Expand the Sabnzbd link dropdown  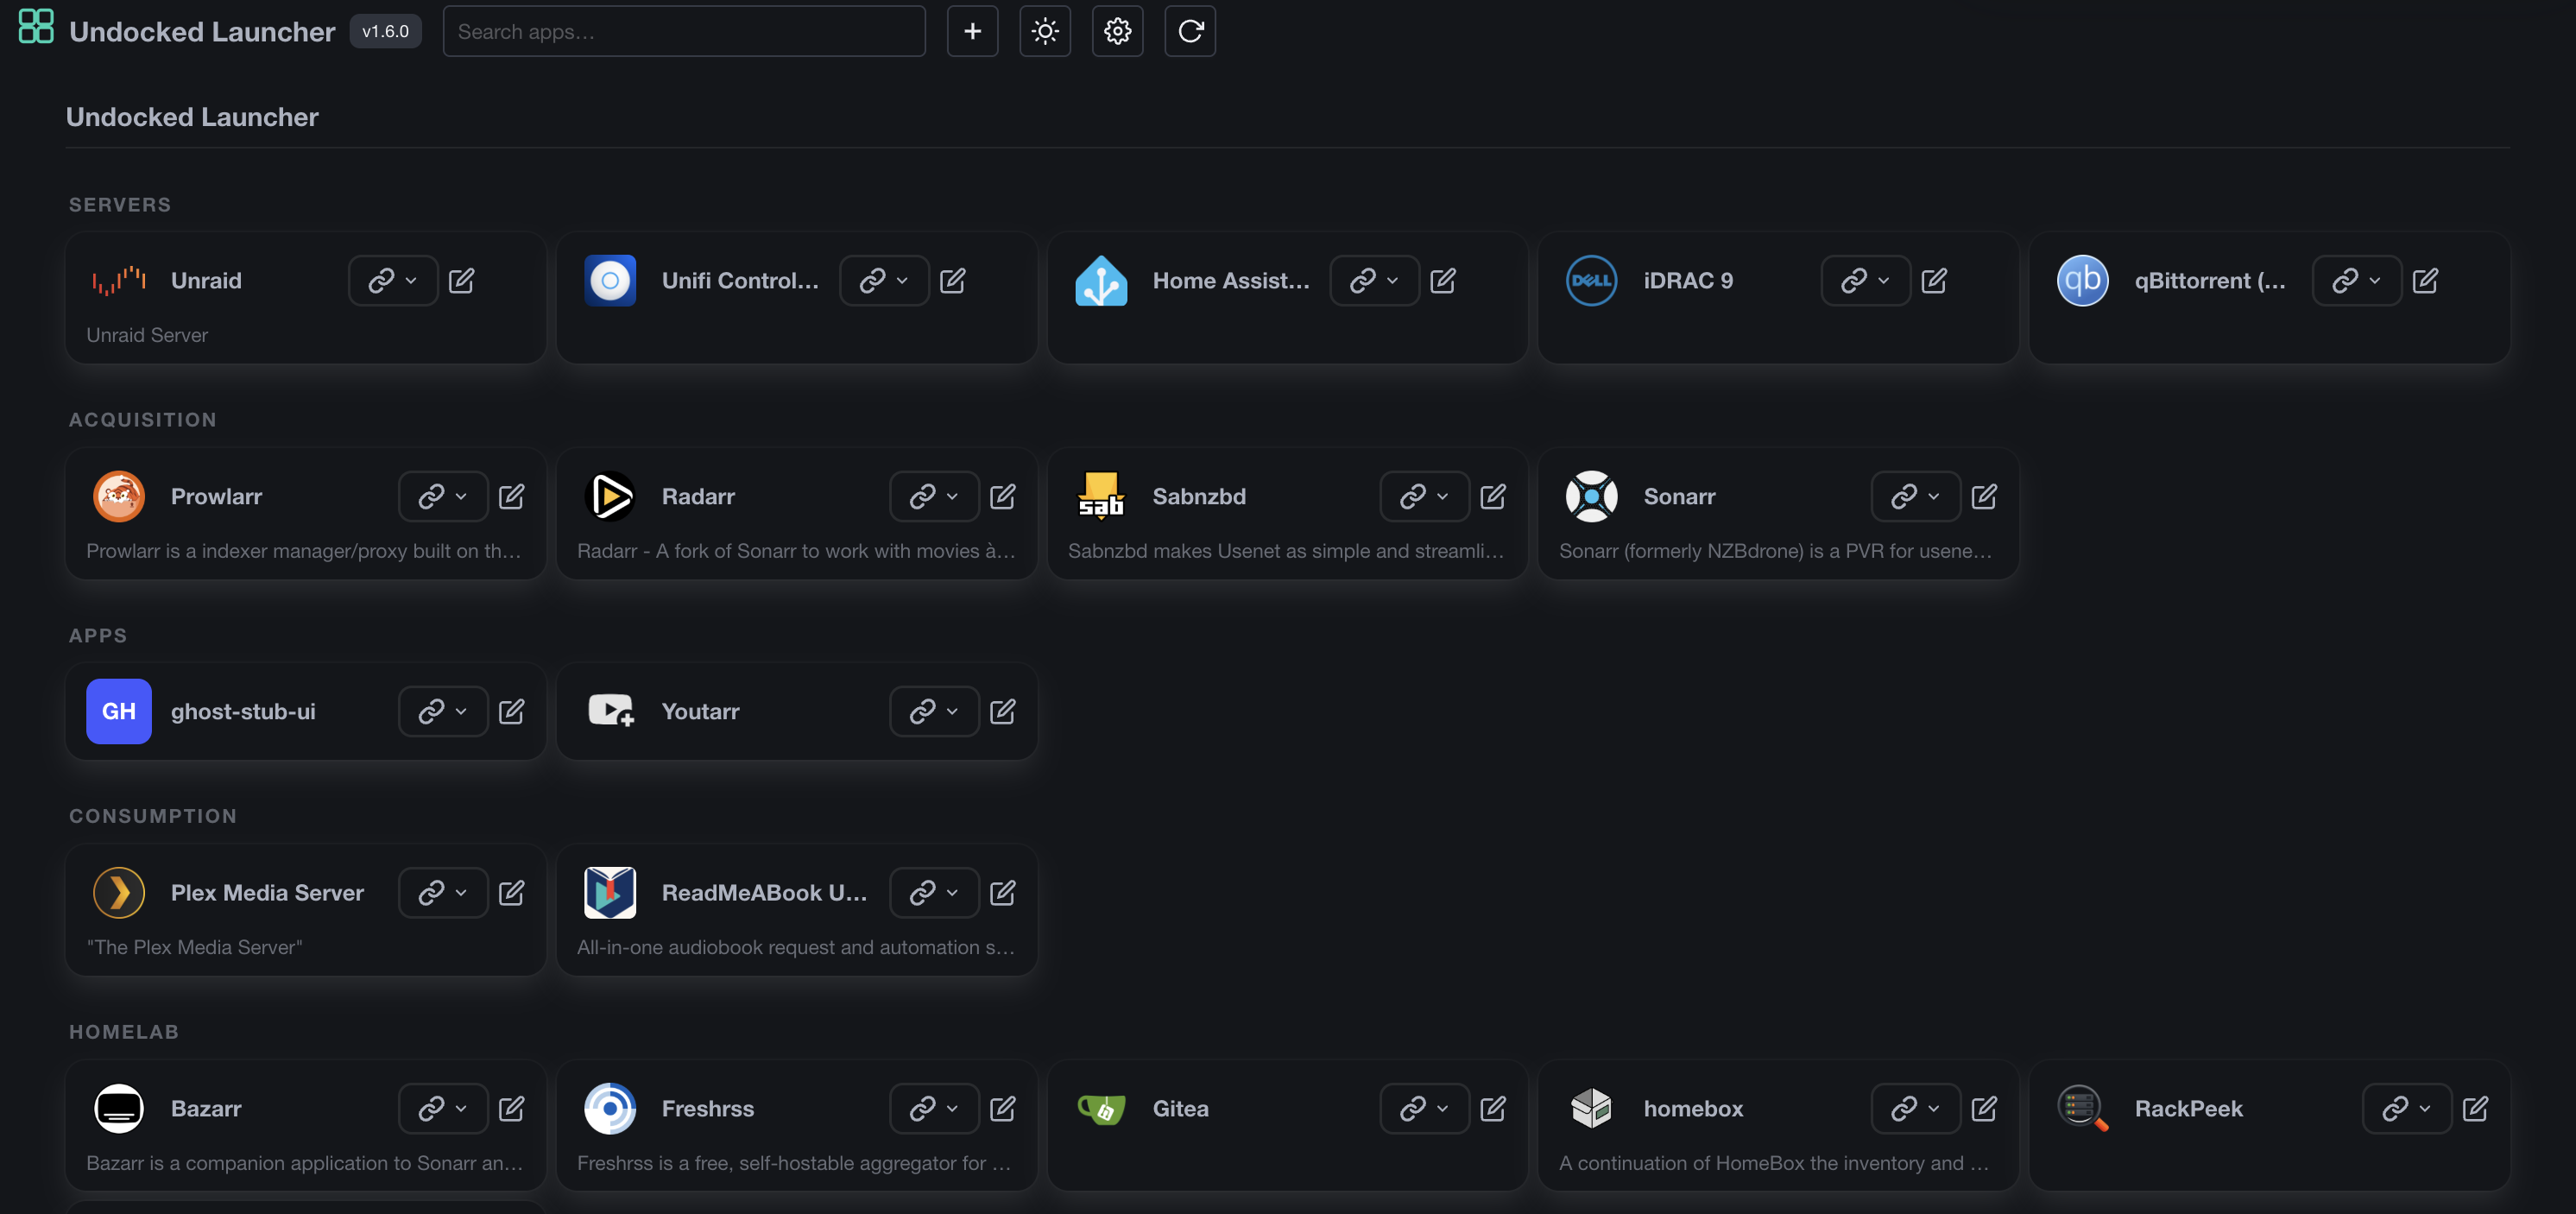coord(1424,496)
